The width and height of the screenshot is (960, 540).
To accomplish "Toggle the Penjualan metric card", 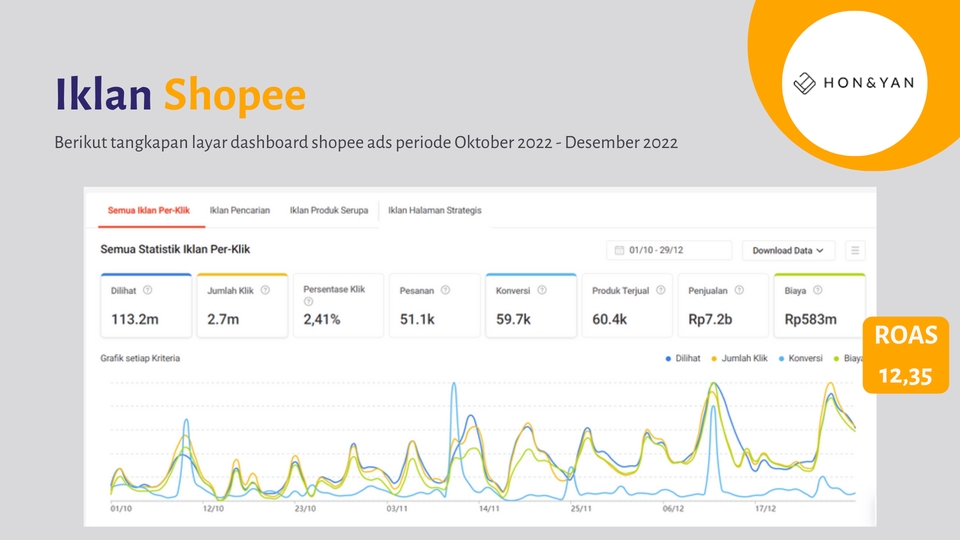I will 723,306.
